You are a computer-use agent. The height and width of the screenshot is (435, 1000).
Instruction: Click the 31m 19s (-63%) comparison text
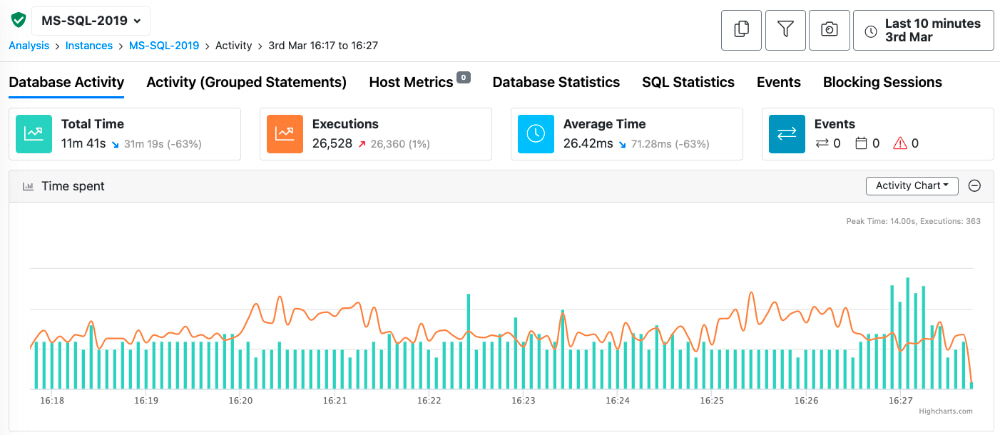pyautogui.click(x=163, y=144)
